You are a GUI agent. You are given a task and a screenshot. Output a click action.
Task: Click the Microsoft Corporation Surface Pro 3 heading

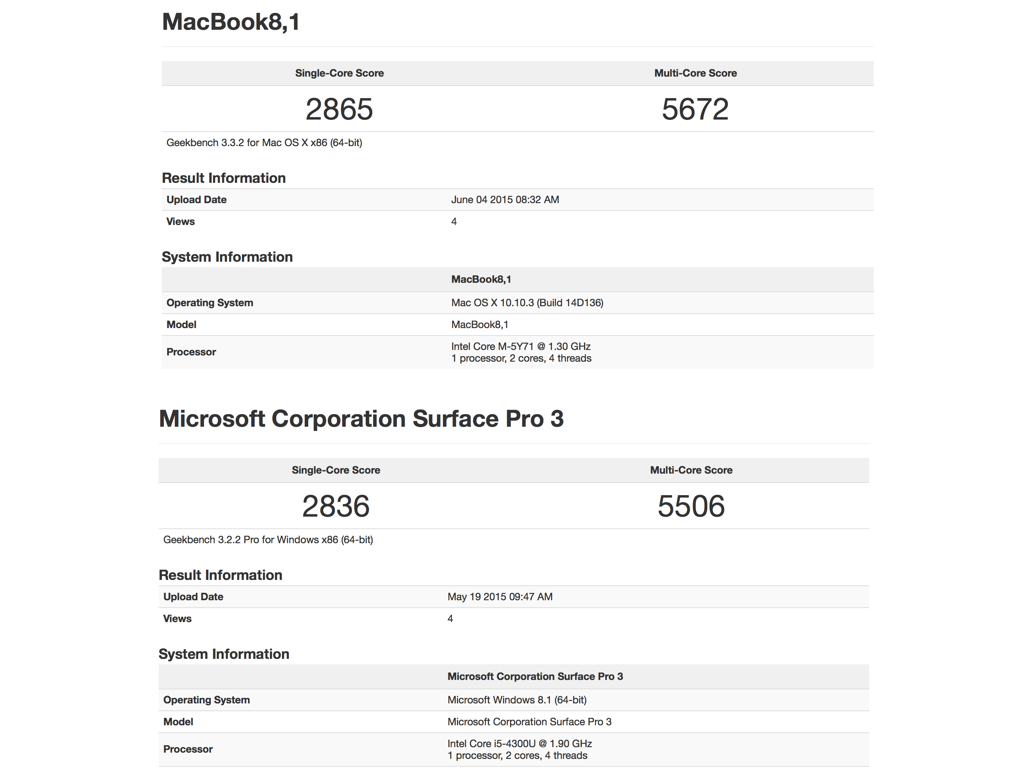pyautogui.click(x=361, y=419)
